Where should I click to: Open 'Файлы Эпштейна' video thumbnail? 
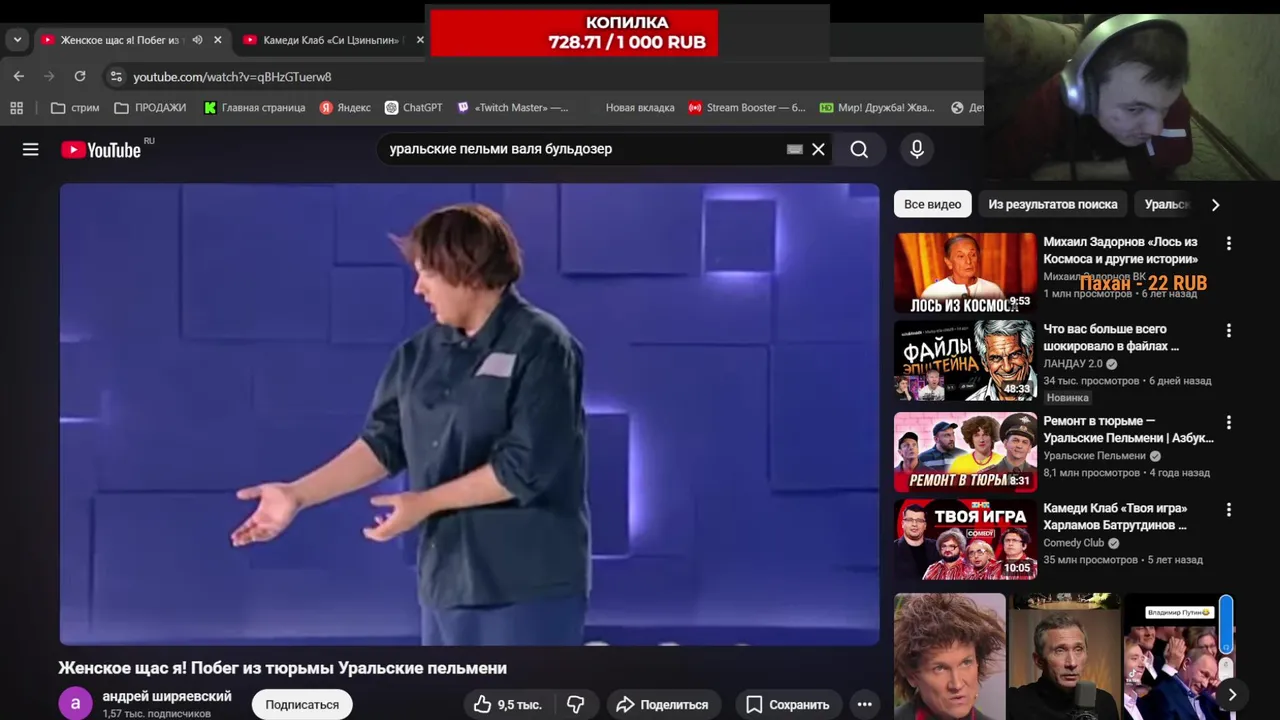[965, 360]
